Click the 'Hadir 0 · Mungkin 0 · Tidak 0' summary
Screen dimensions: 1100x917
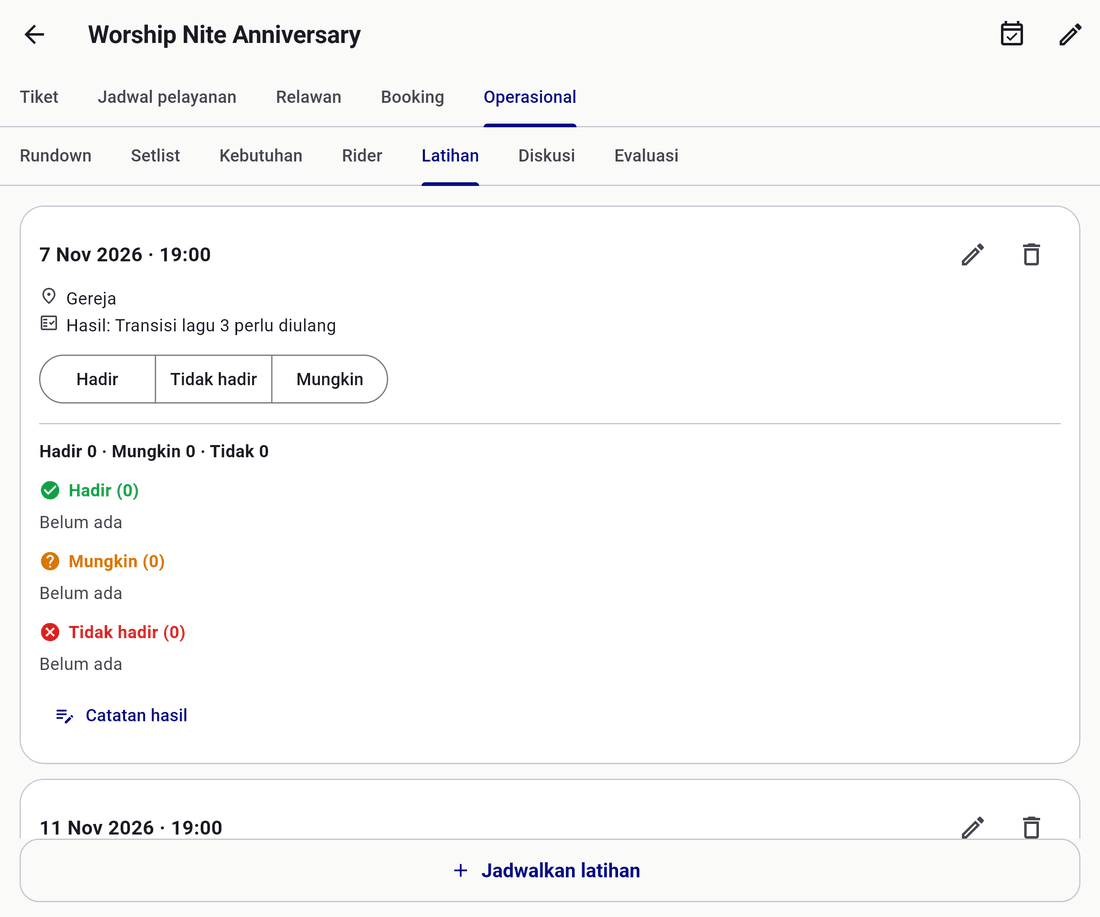154,451
